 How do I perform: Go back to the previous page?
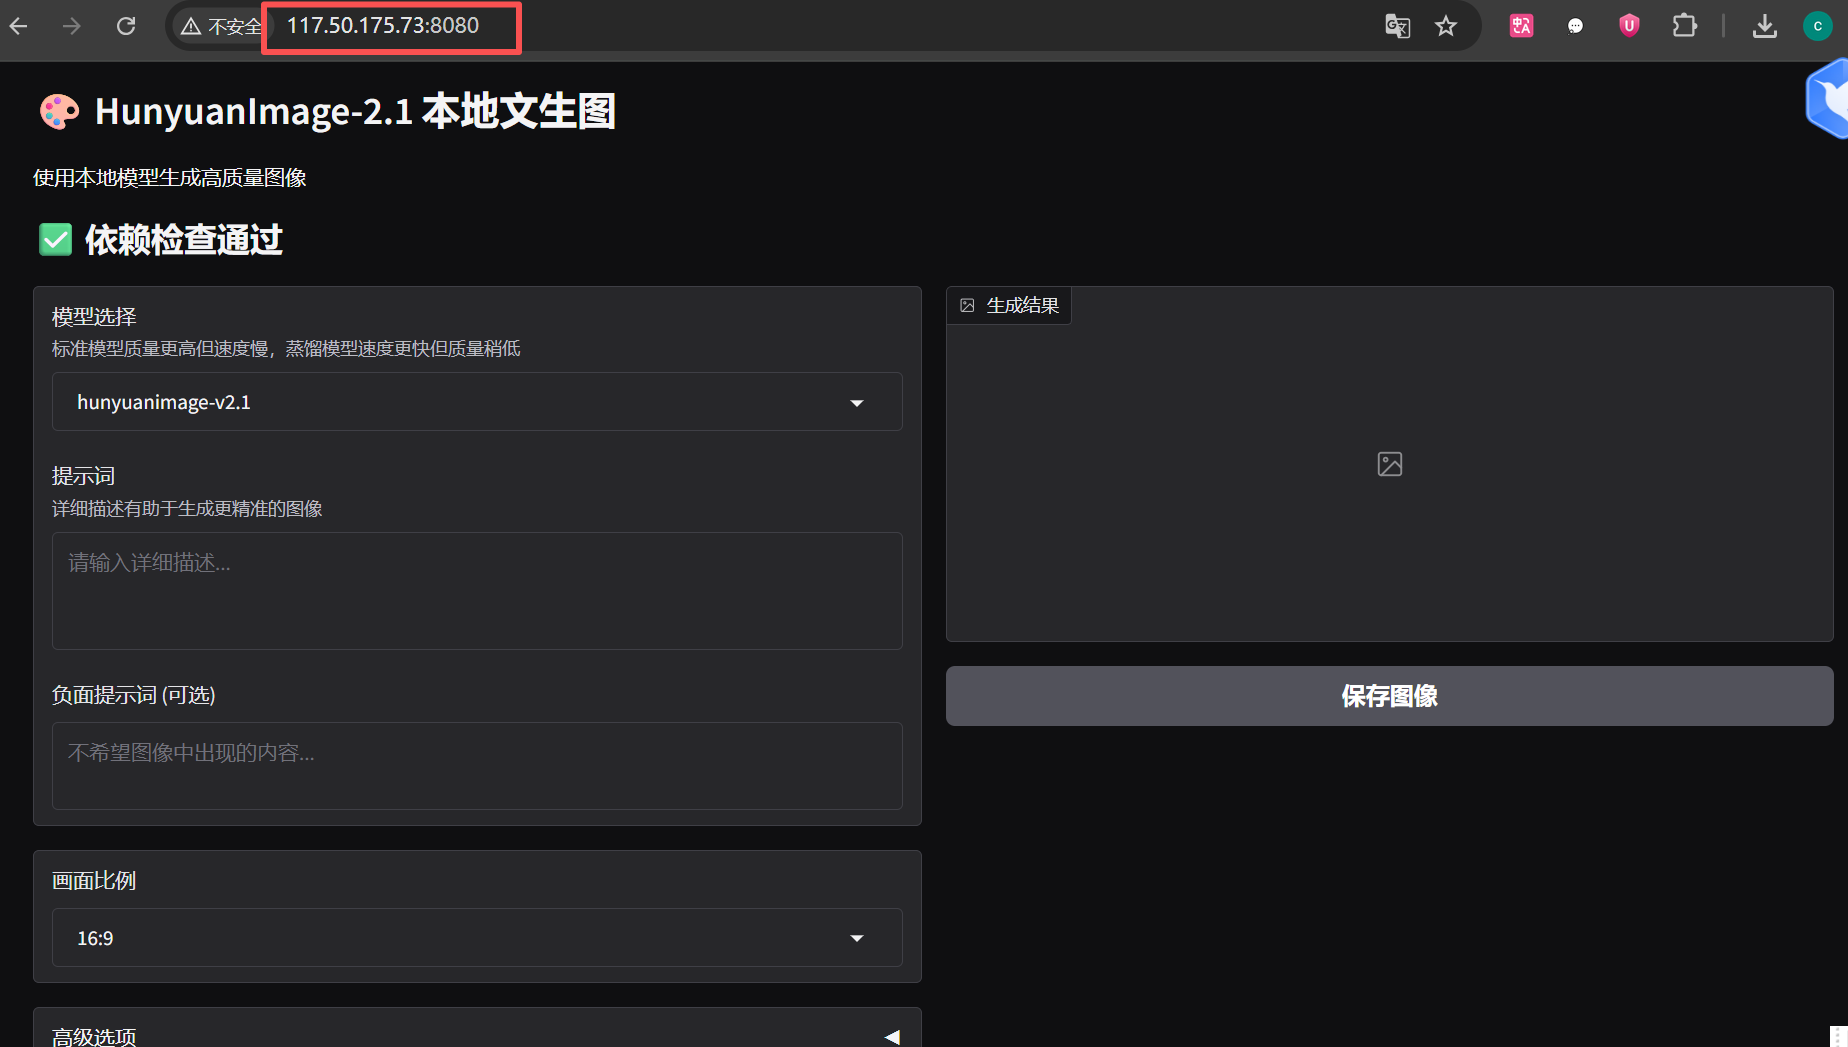tap(18, 26)
